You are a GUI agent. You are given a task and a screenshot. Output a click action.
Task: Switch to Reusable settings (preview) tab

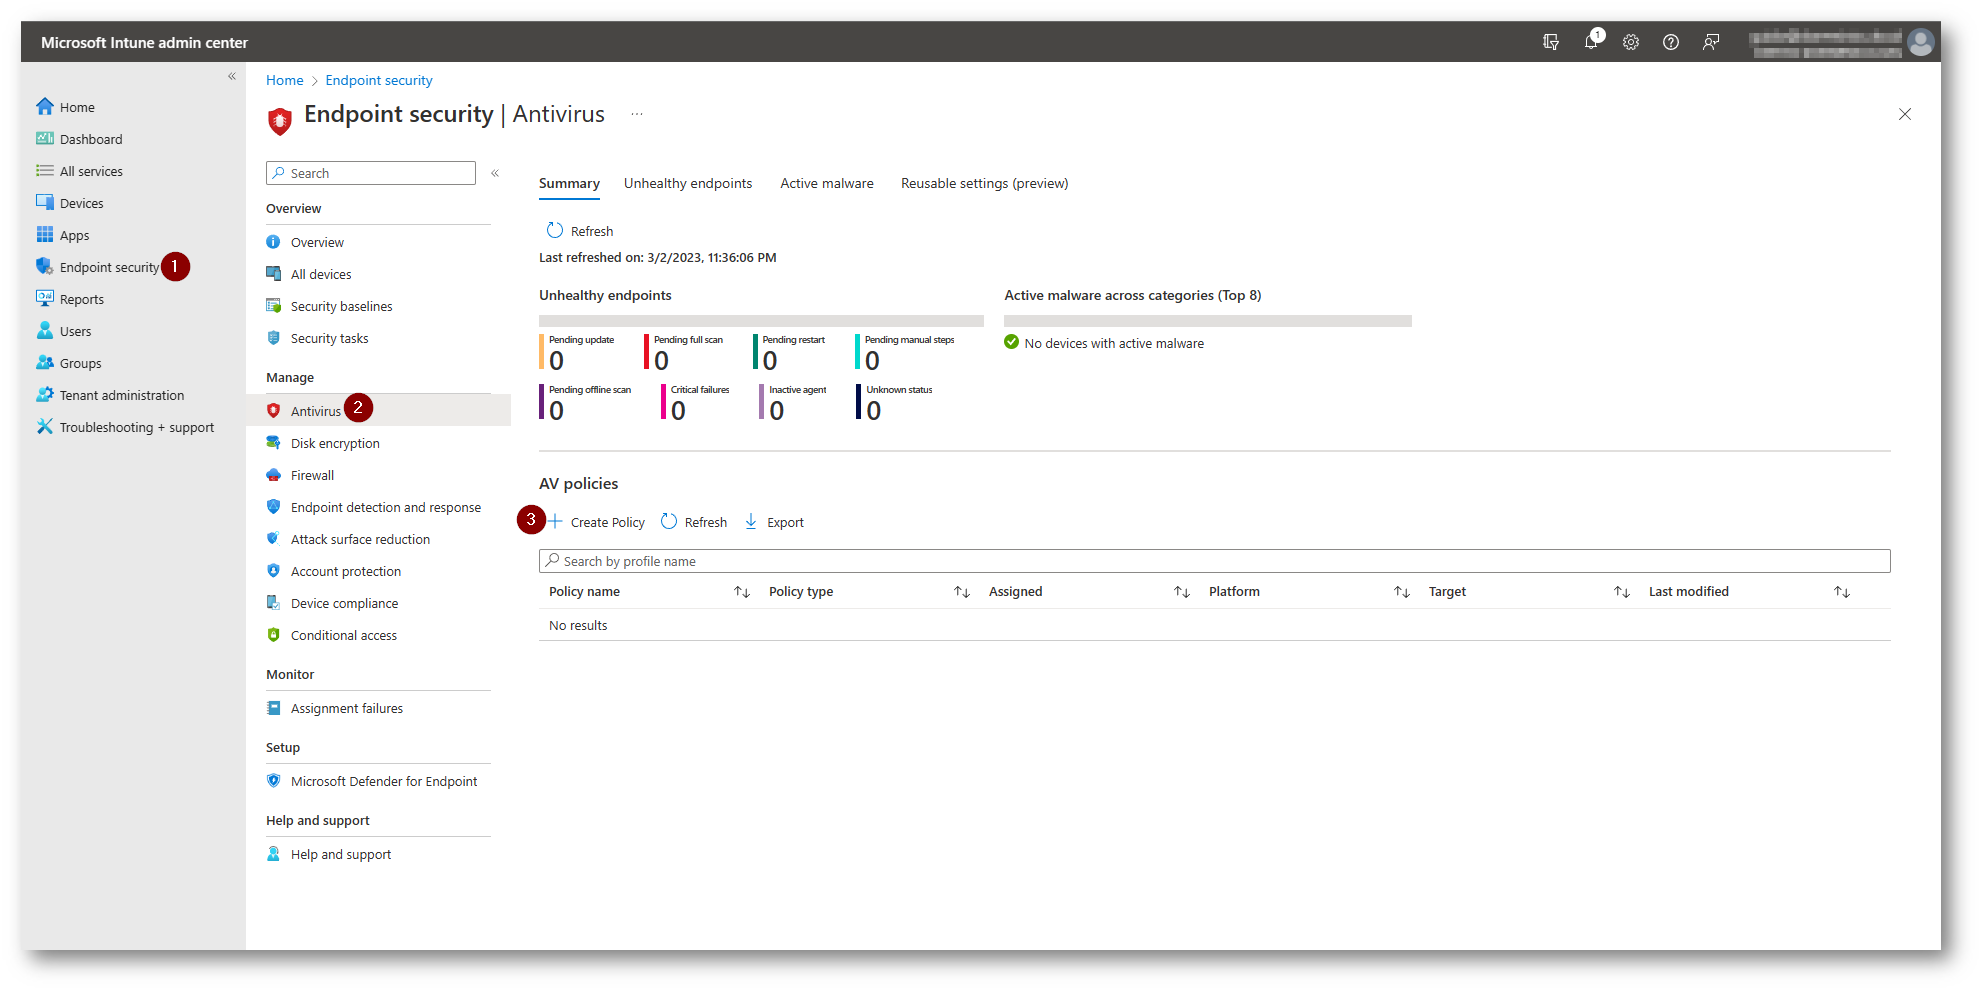pos(984,183)
